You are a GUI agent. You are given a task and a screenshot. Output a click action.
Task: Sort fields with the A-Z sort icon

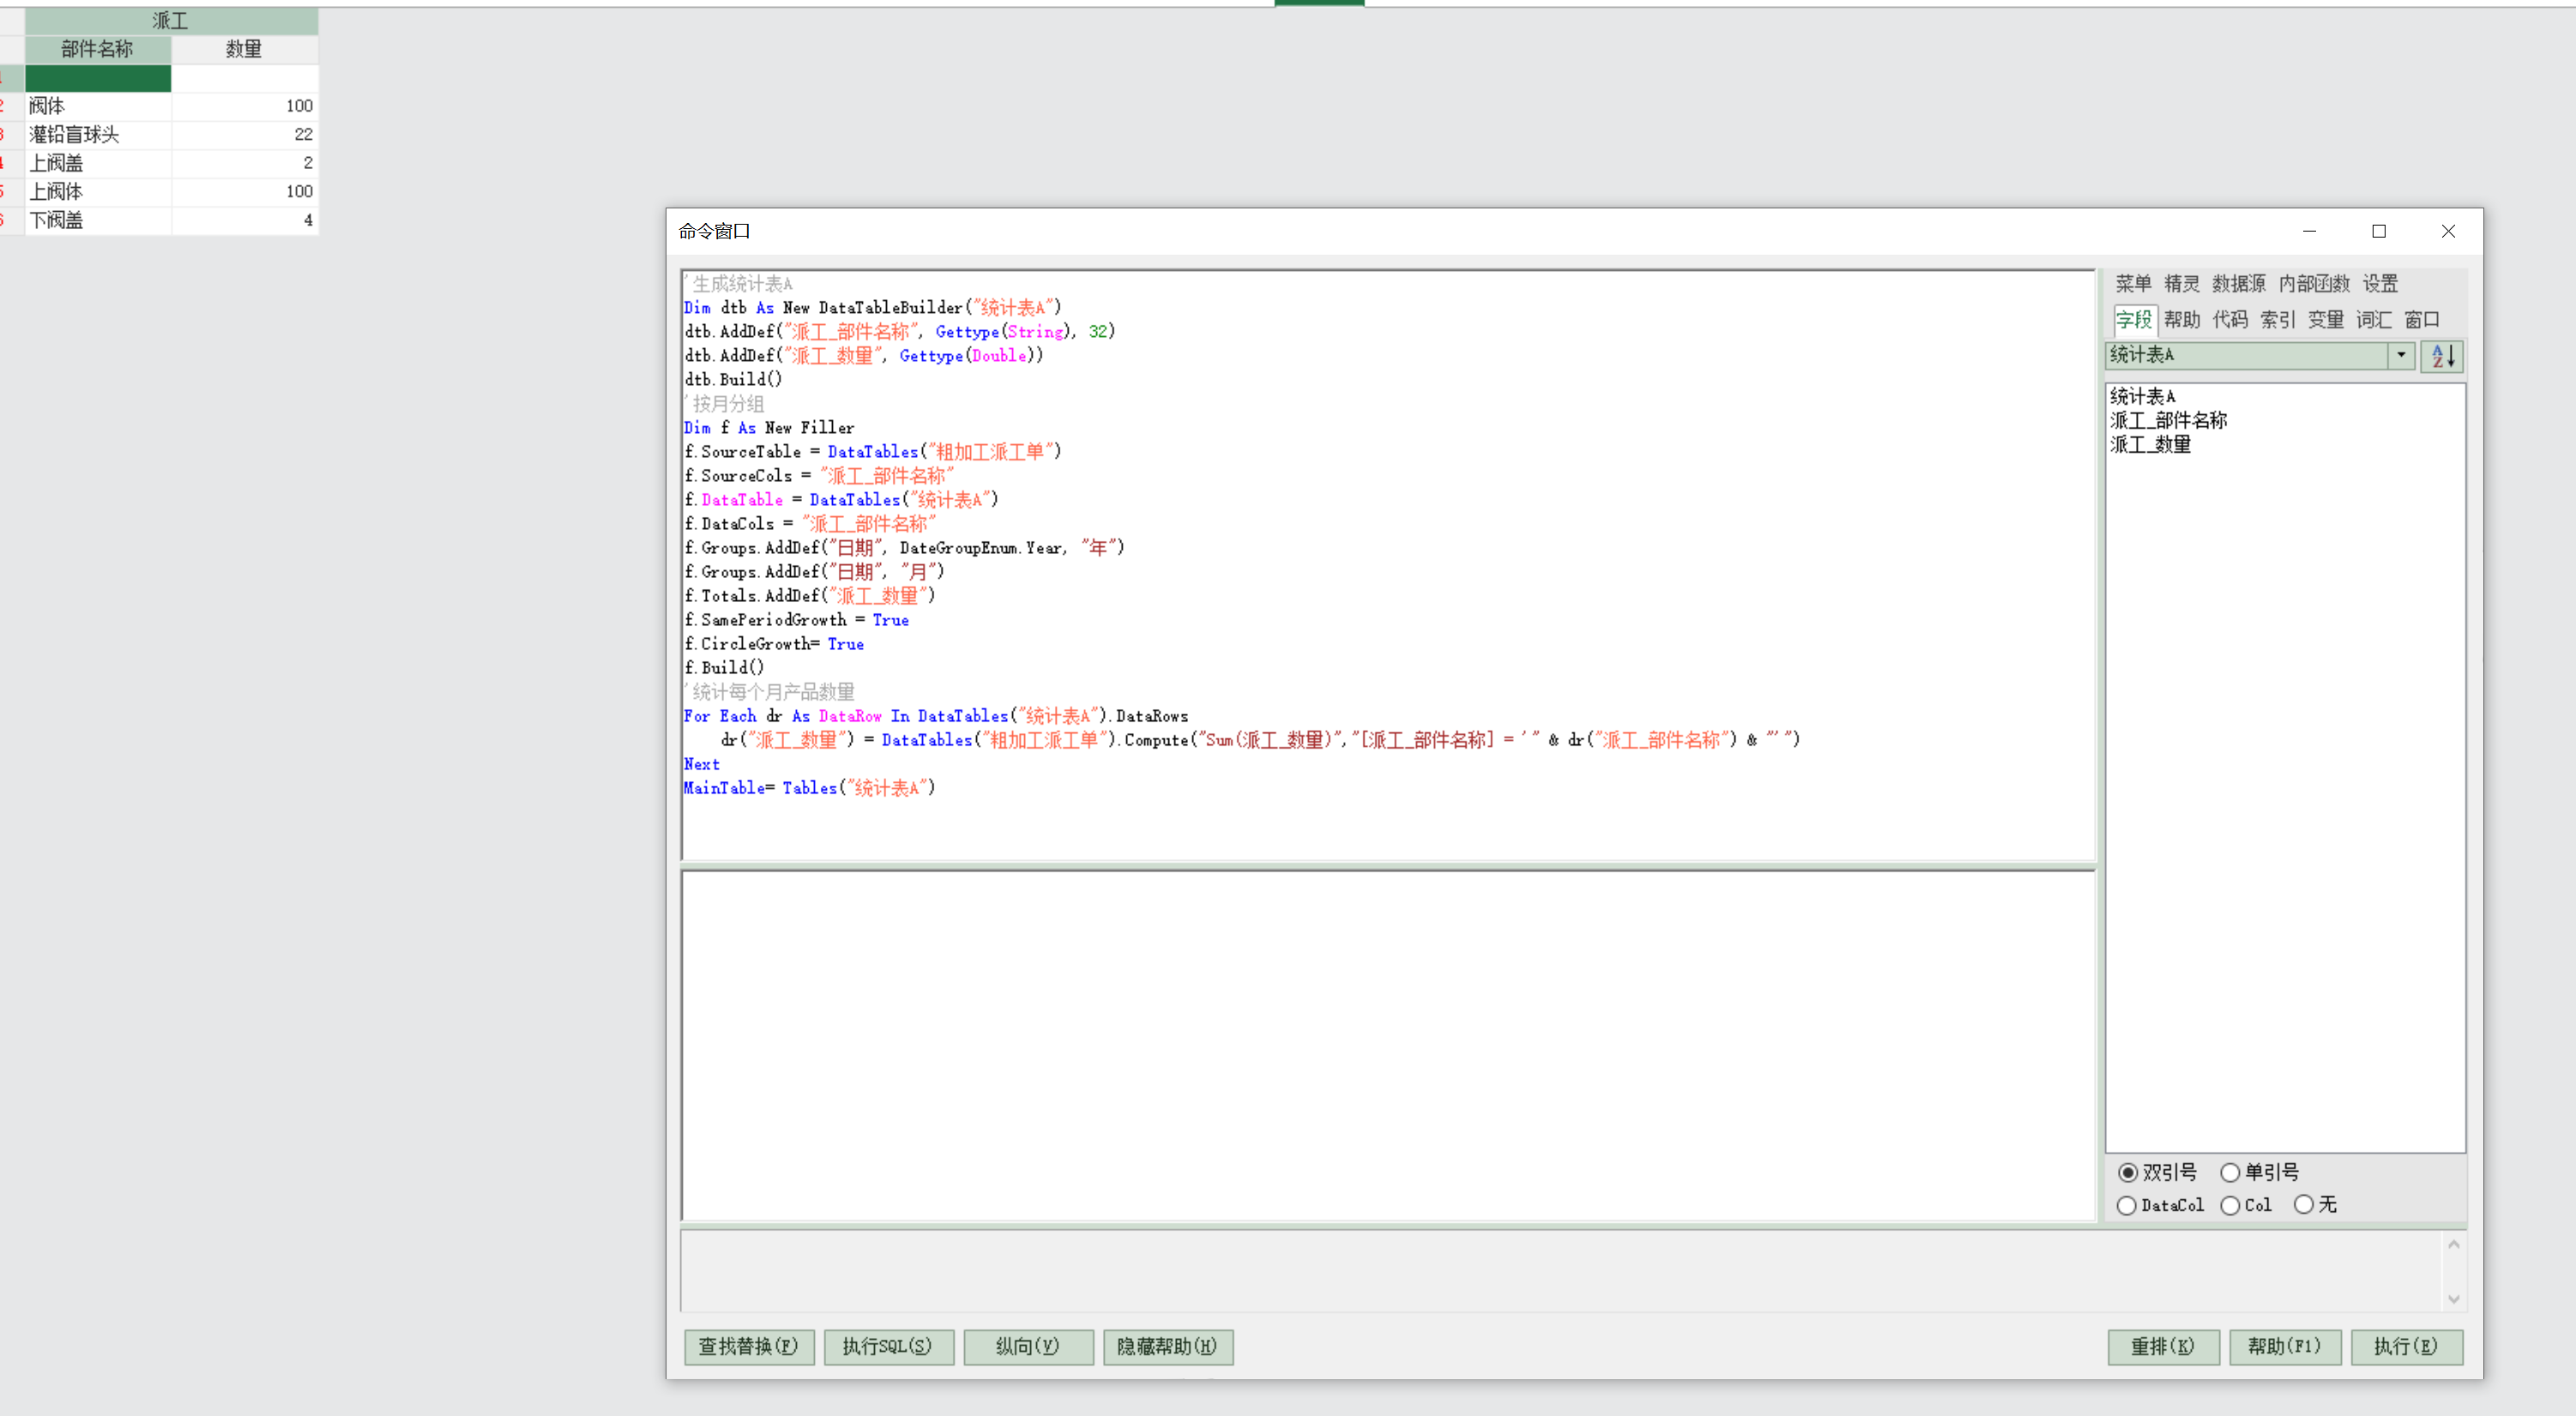2442,356
